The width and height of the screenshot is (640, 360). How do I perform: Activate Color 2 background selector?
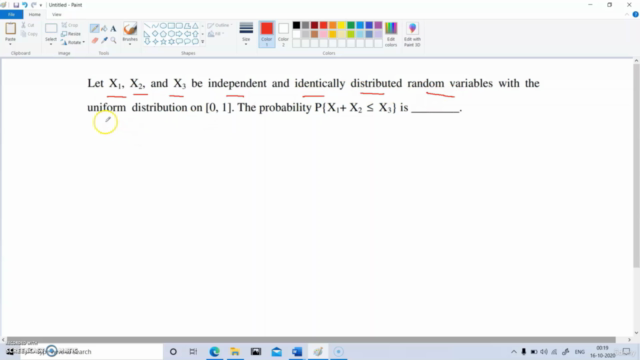click(283, 34)
